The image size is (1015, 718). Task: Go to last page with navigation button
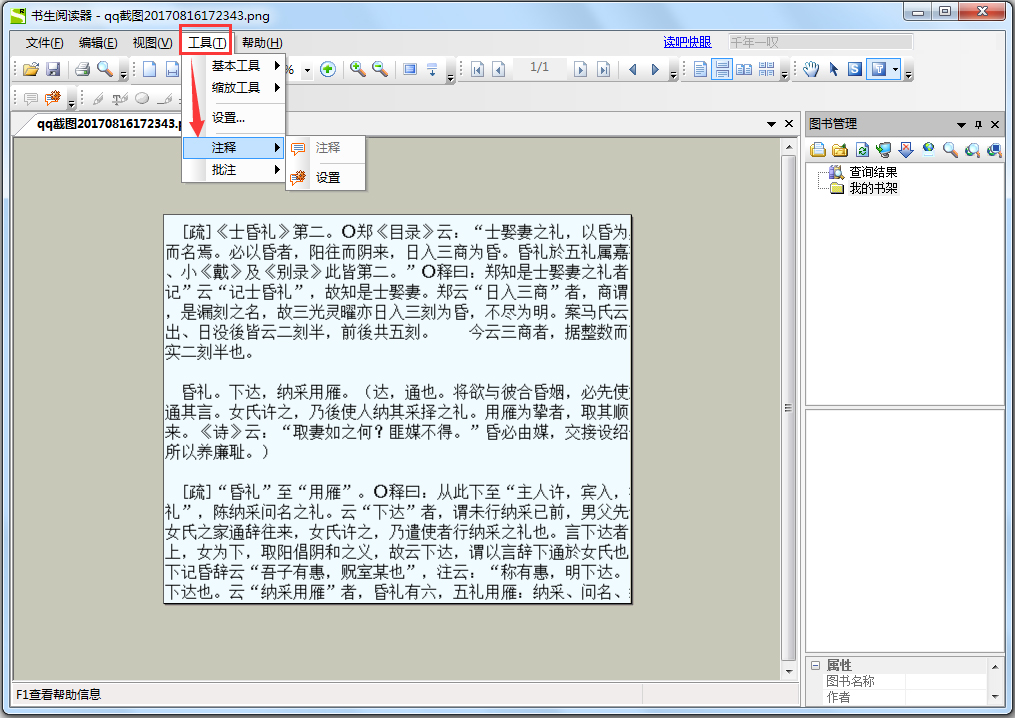[604, 69]
